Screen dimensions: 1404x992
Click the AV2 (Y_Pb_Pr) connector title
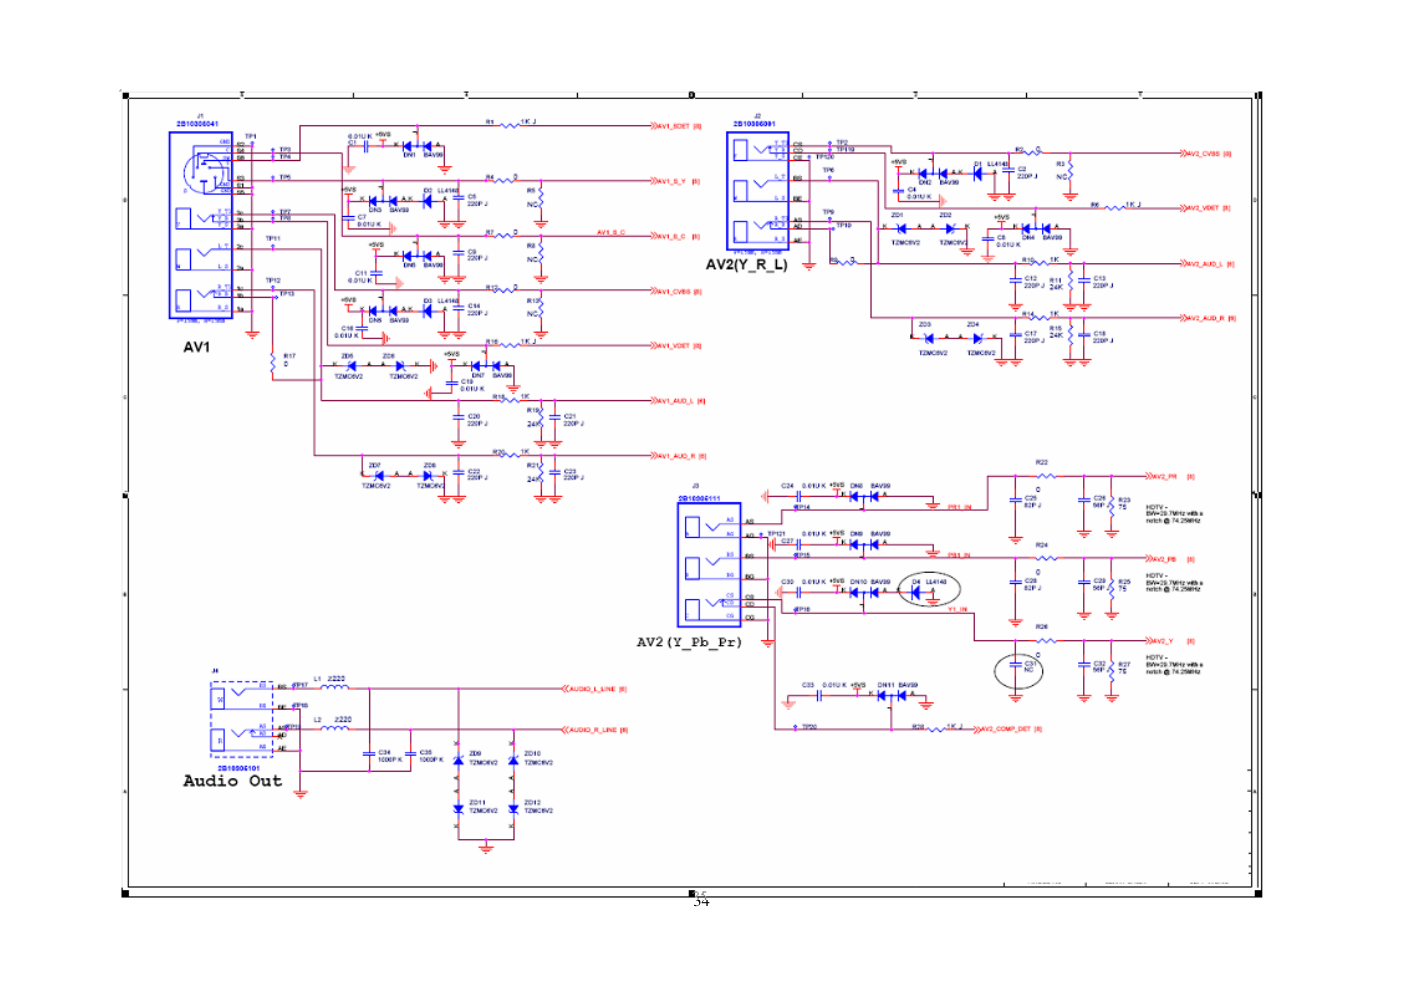pos(689,642)
